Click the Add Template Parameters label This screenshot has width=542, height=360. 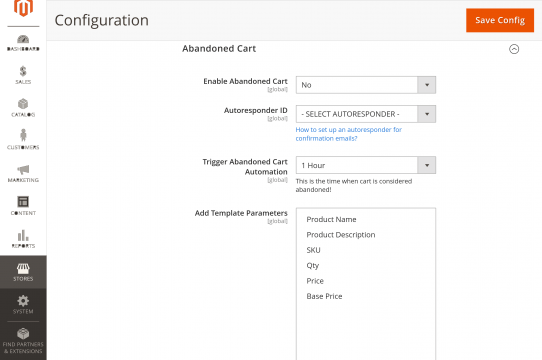(241, 213)
